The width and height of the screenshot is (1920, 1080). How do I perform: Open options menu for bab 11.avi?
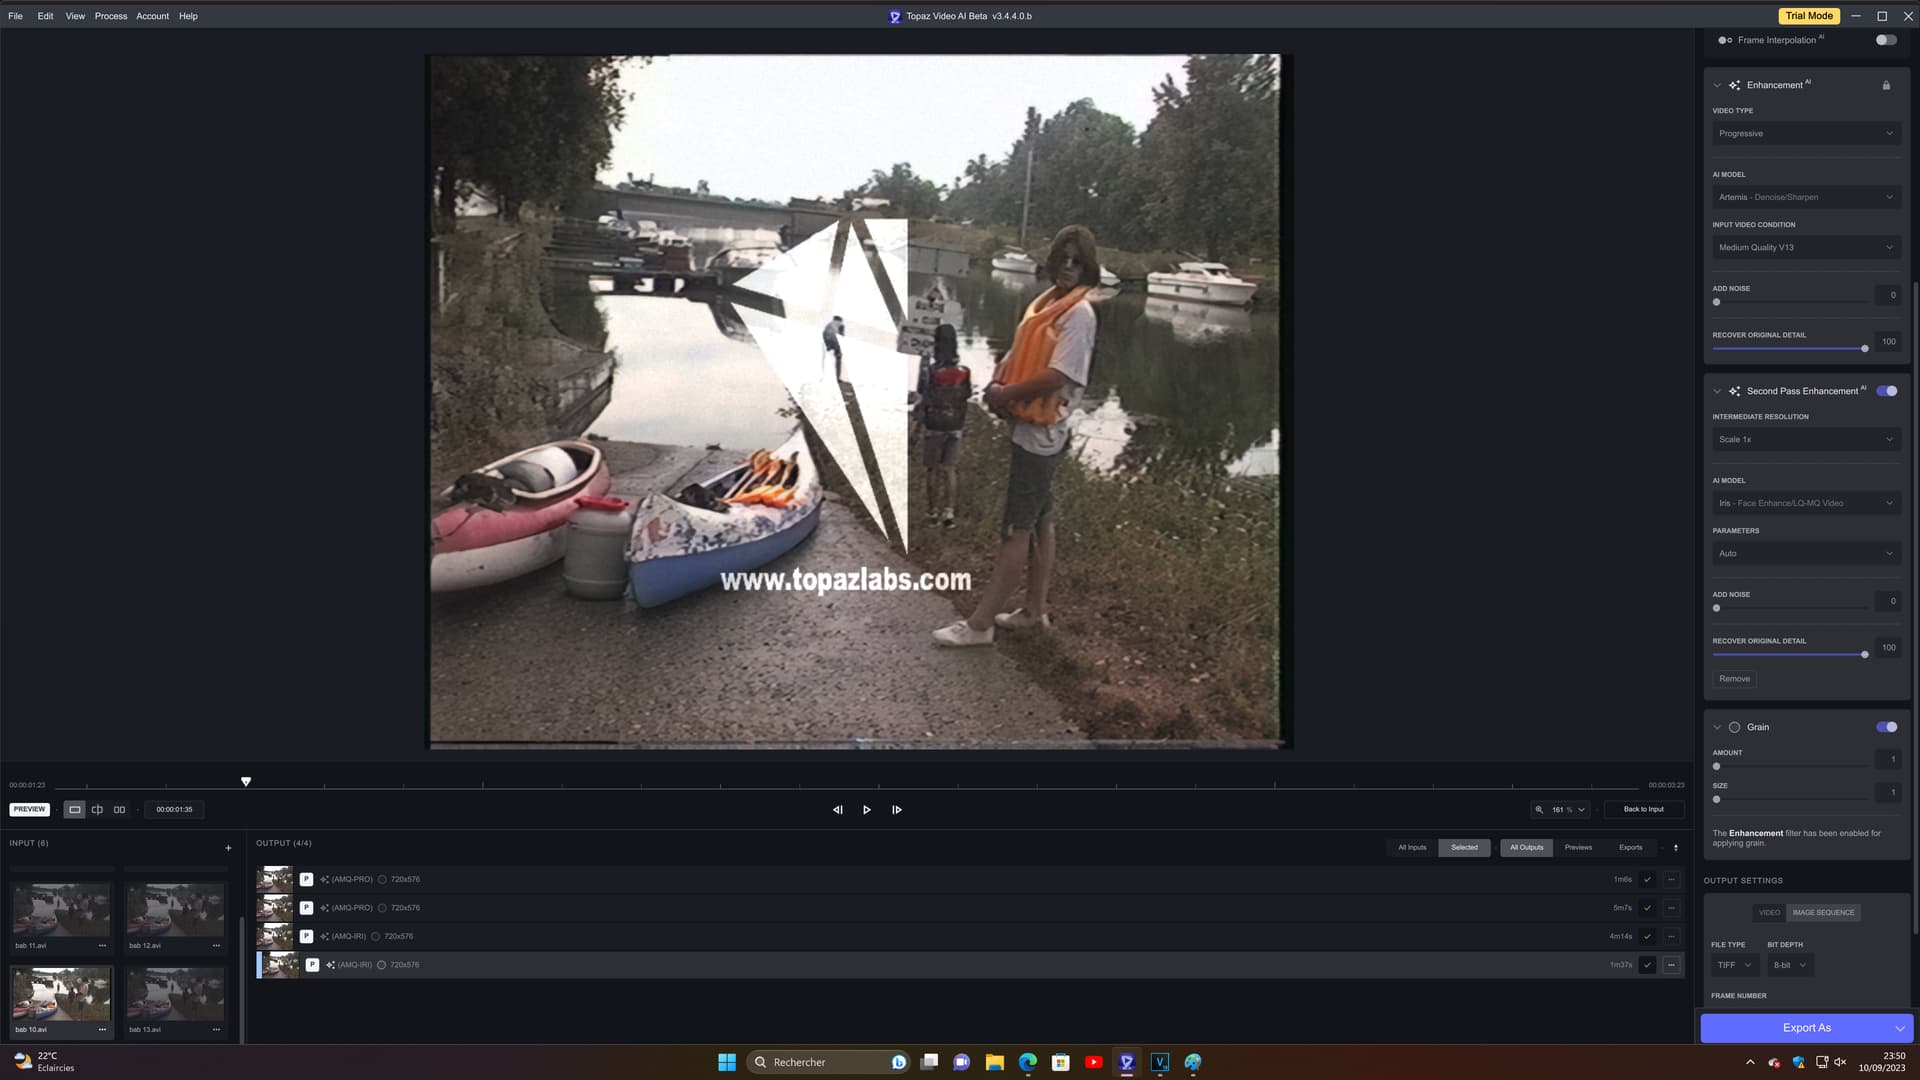(102, 945)
